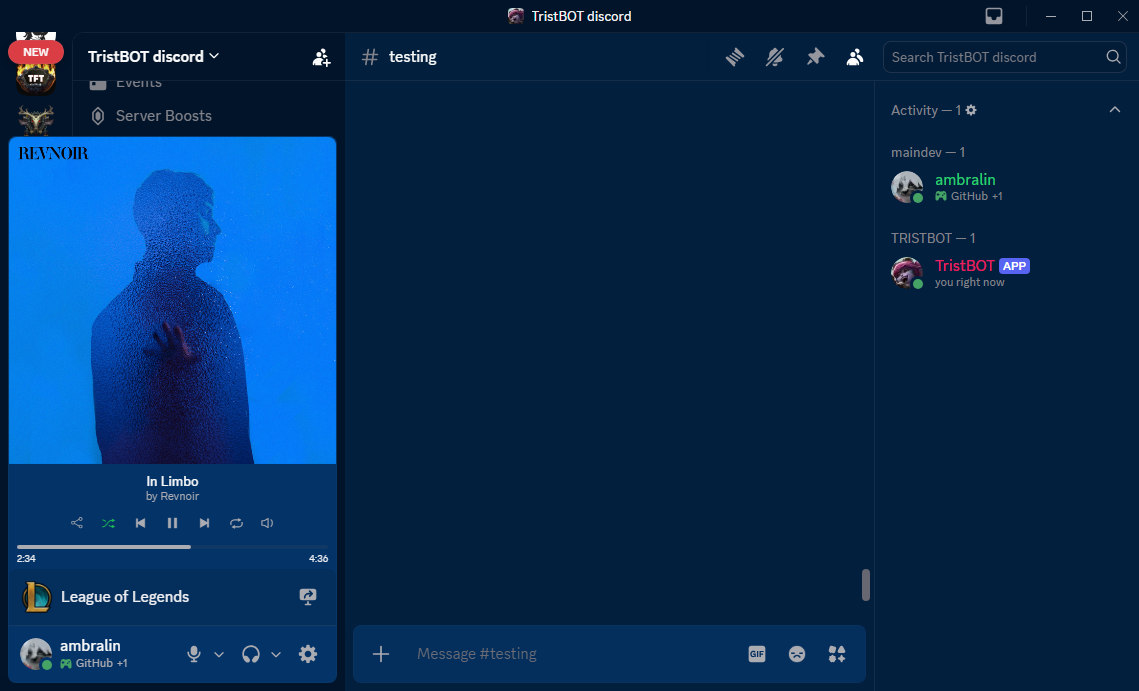The width and height of the screenshot is (1139, 691).
Task: Stream League of Legends via screen-share icon
Action: click(308, 597)
